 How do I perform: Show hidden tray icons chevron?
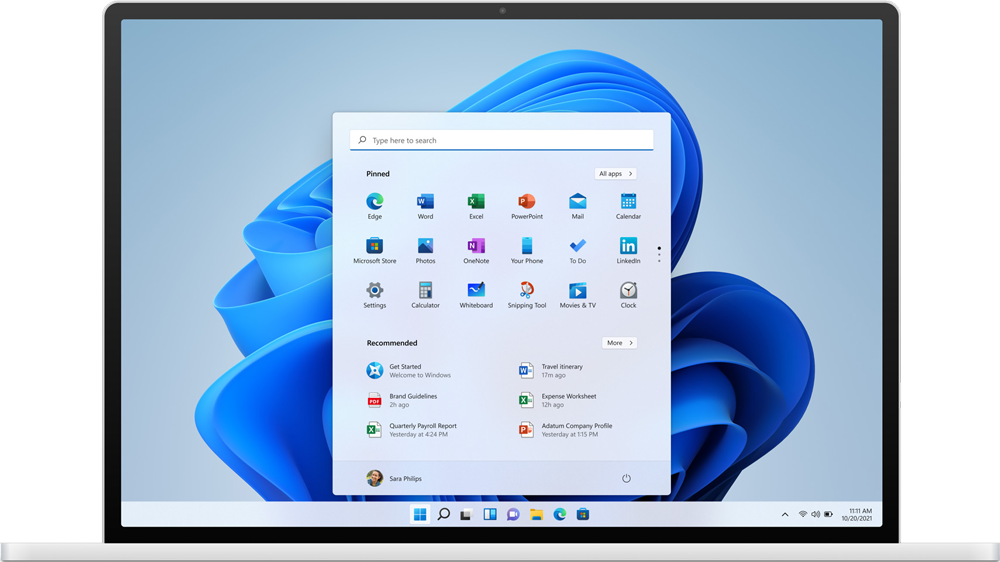pos(784,515)
